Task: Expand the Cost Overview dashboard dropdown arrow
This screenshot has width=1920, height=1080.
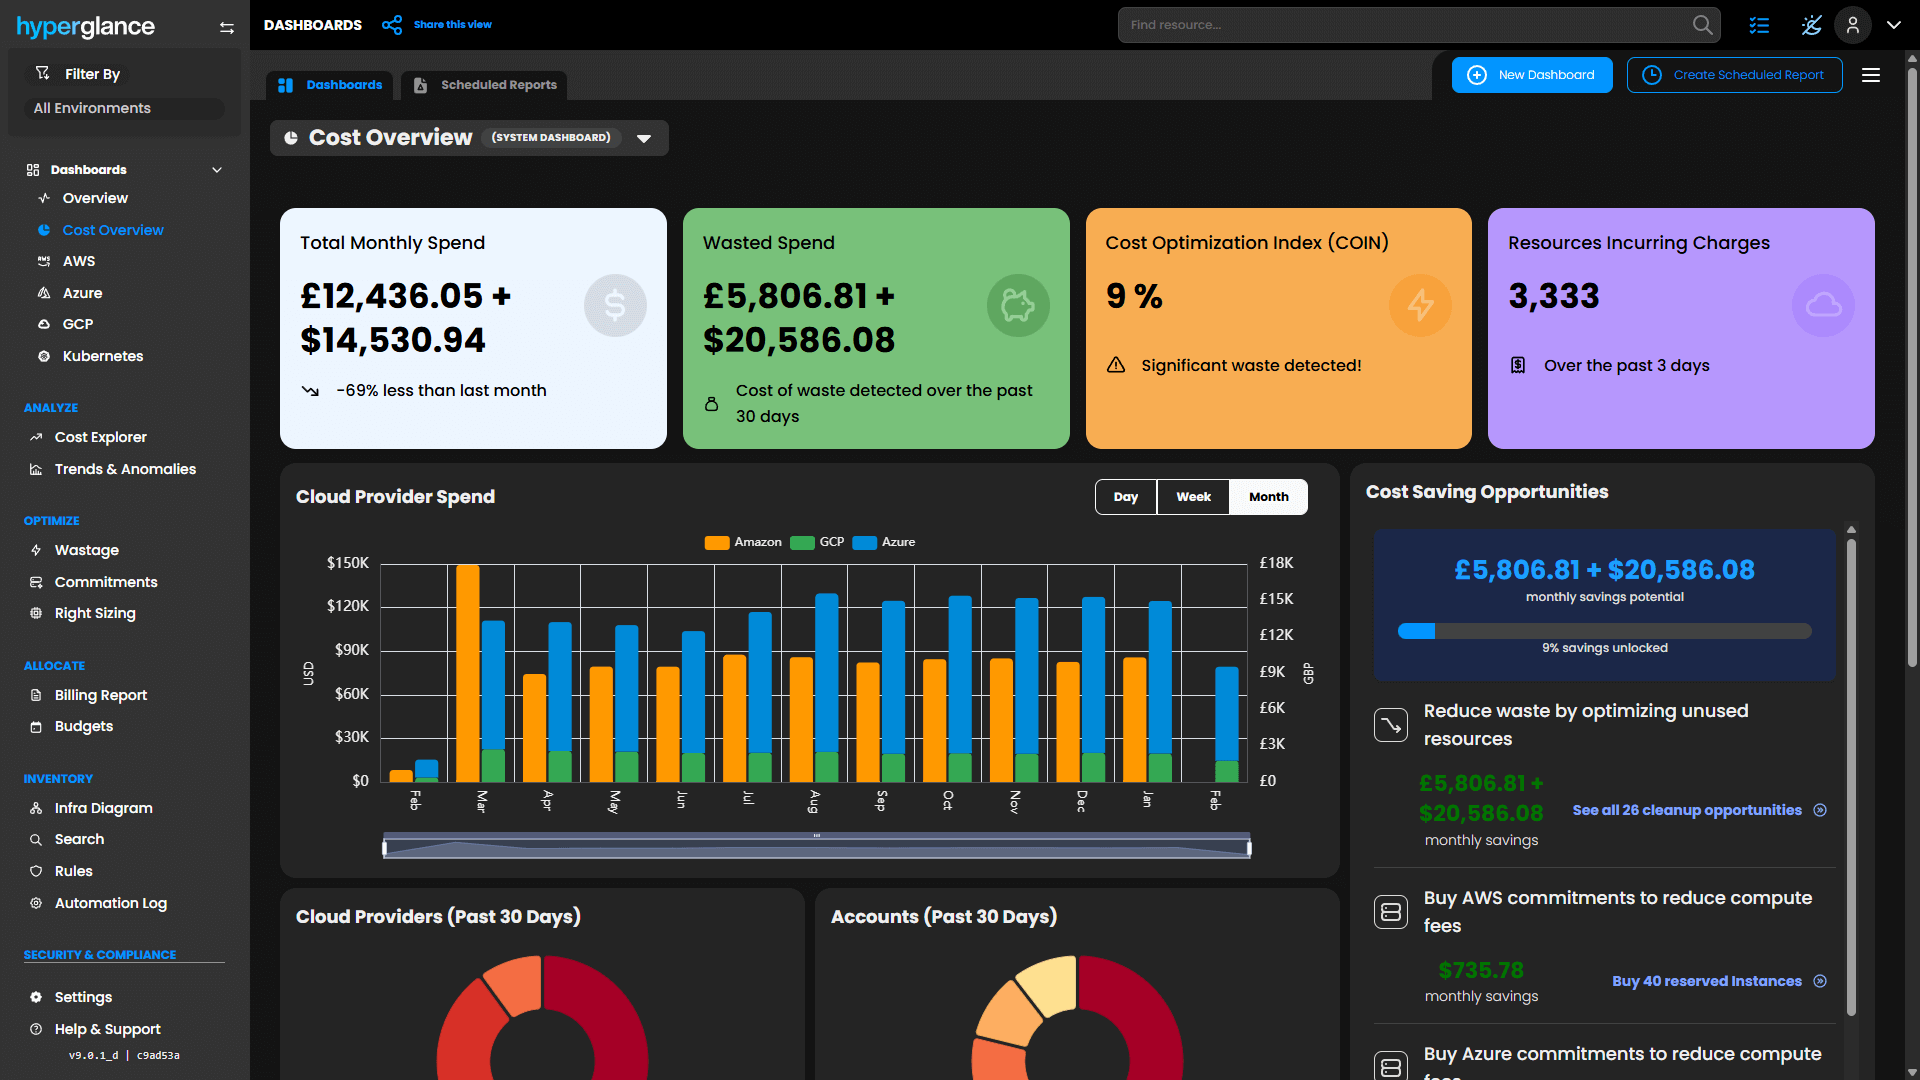Action: pos(644,138)
